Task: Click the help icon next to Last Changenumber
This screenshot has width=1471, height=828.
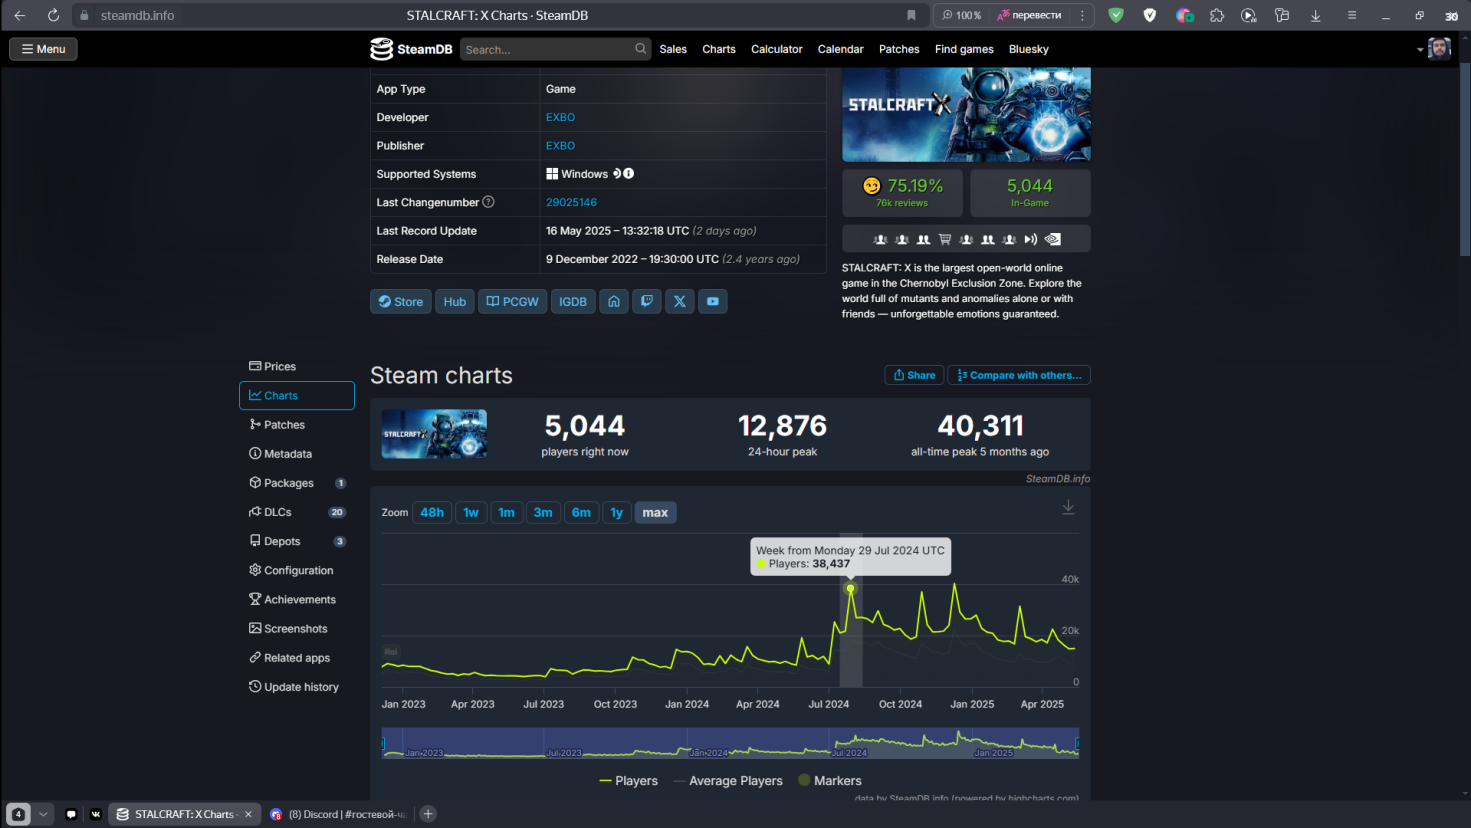Action: (489, 202)
